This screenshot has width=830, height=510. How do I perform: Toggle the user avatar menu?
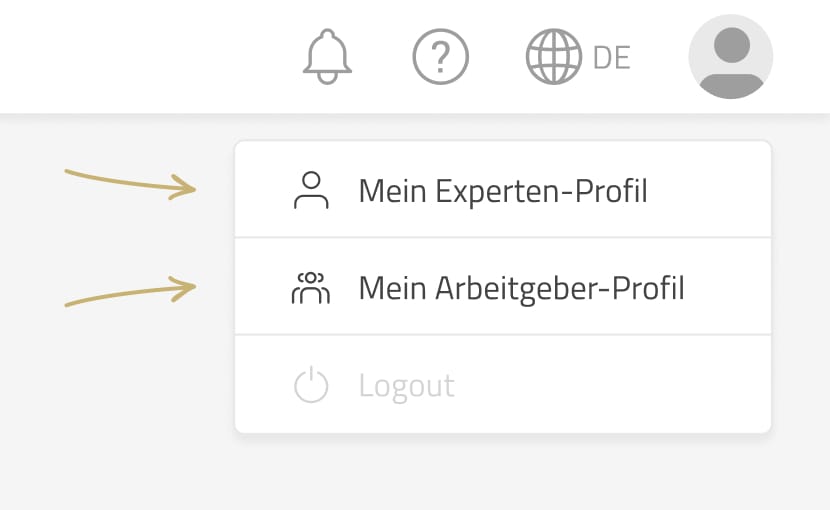(x=731, y=57)
